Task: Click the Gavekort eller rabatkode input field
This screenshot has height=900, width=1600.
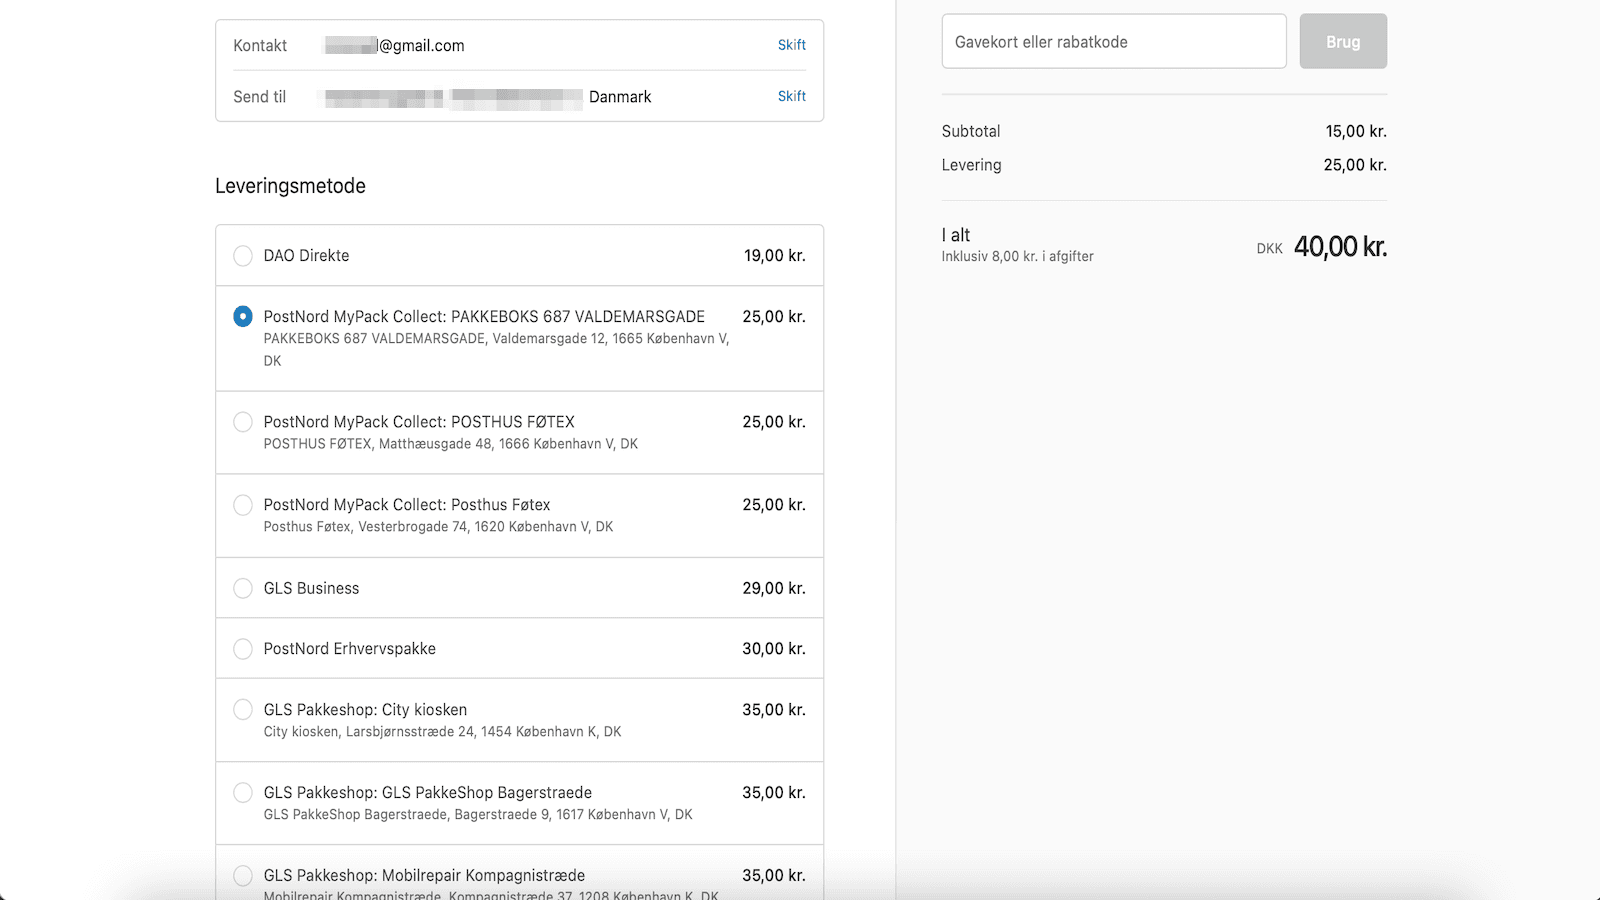Action: (x=1113, y=41)
